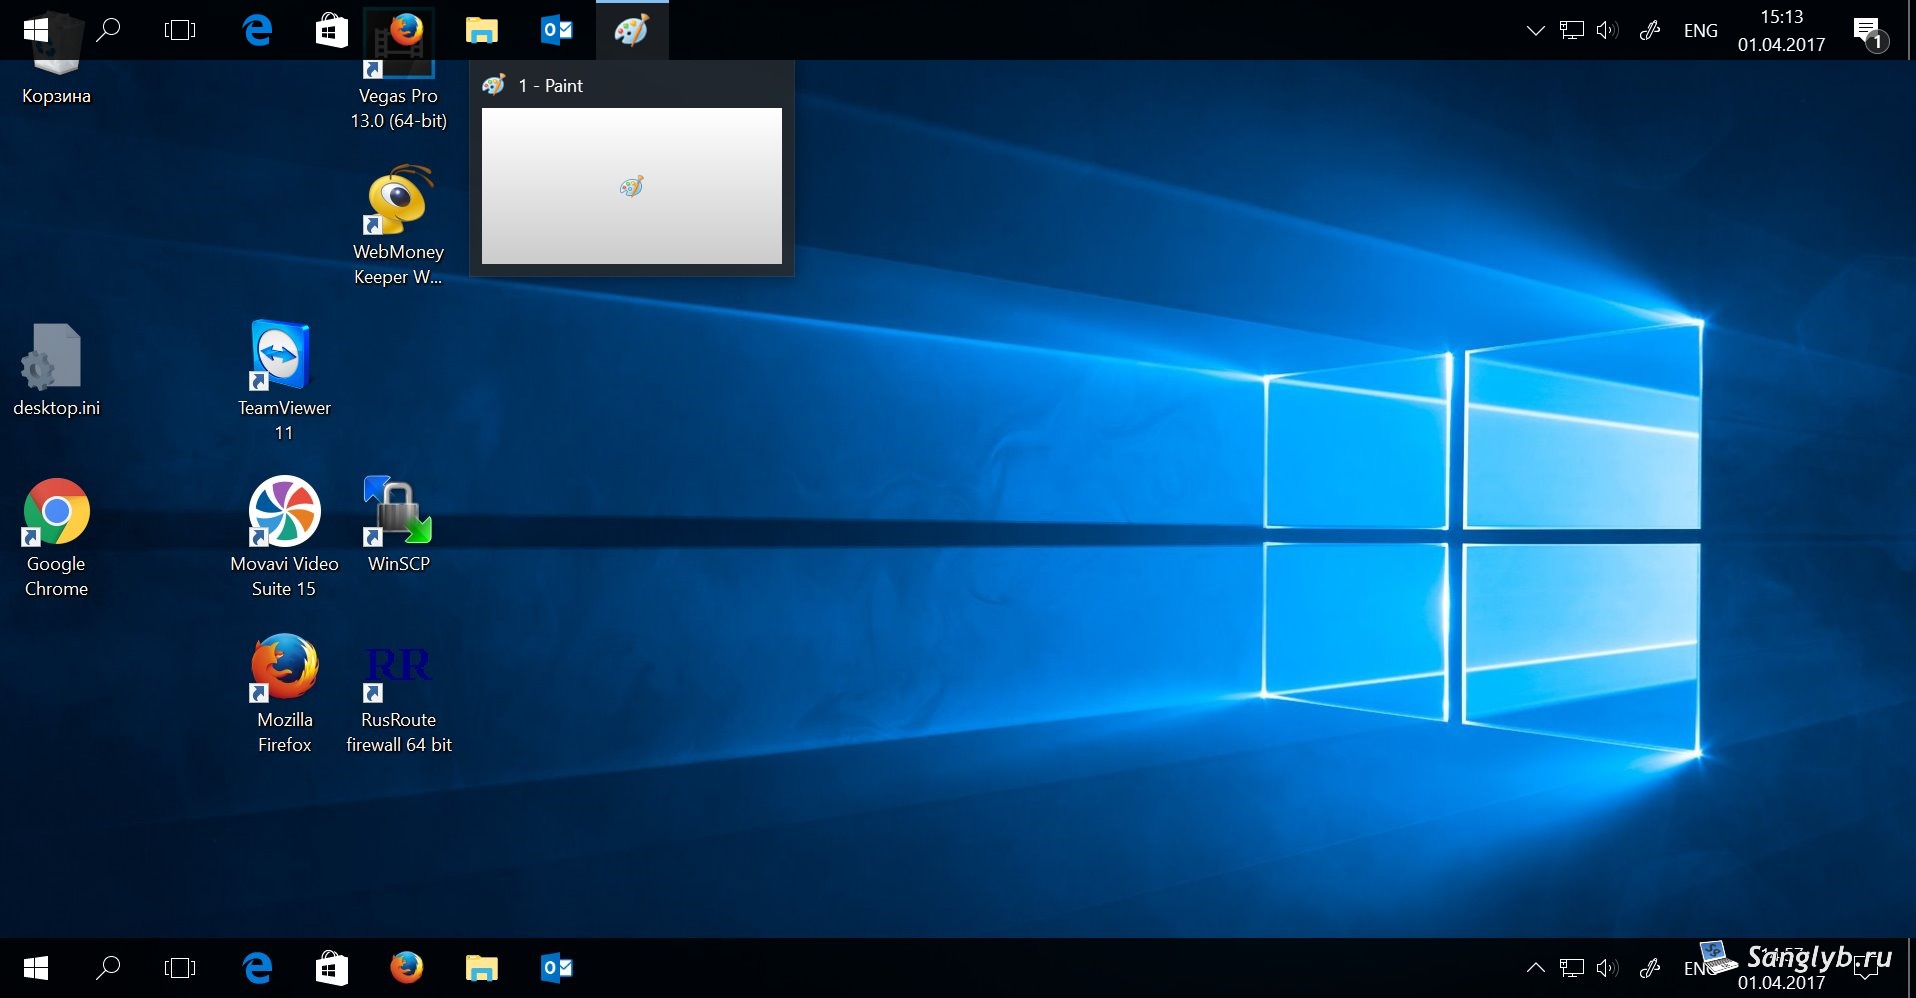1916x998 pixels.
Task: Open Microsoft Edge from top taskbar
Action: point(257,30)
